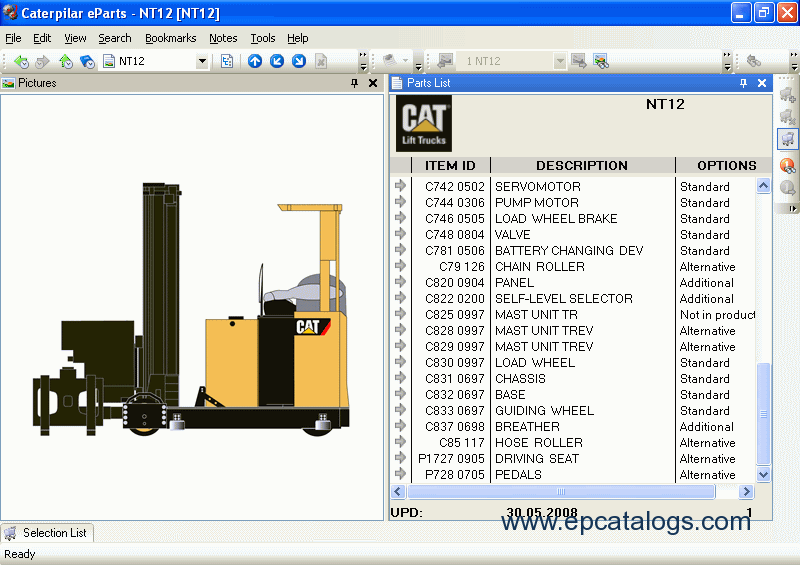
Task: Expand first toolbar overflow chevron
Action: [363, 61]
